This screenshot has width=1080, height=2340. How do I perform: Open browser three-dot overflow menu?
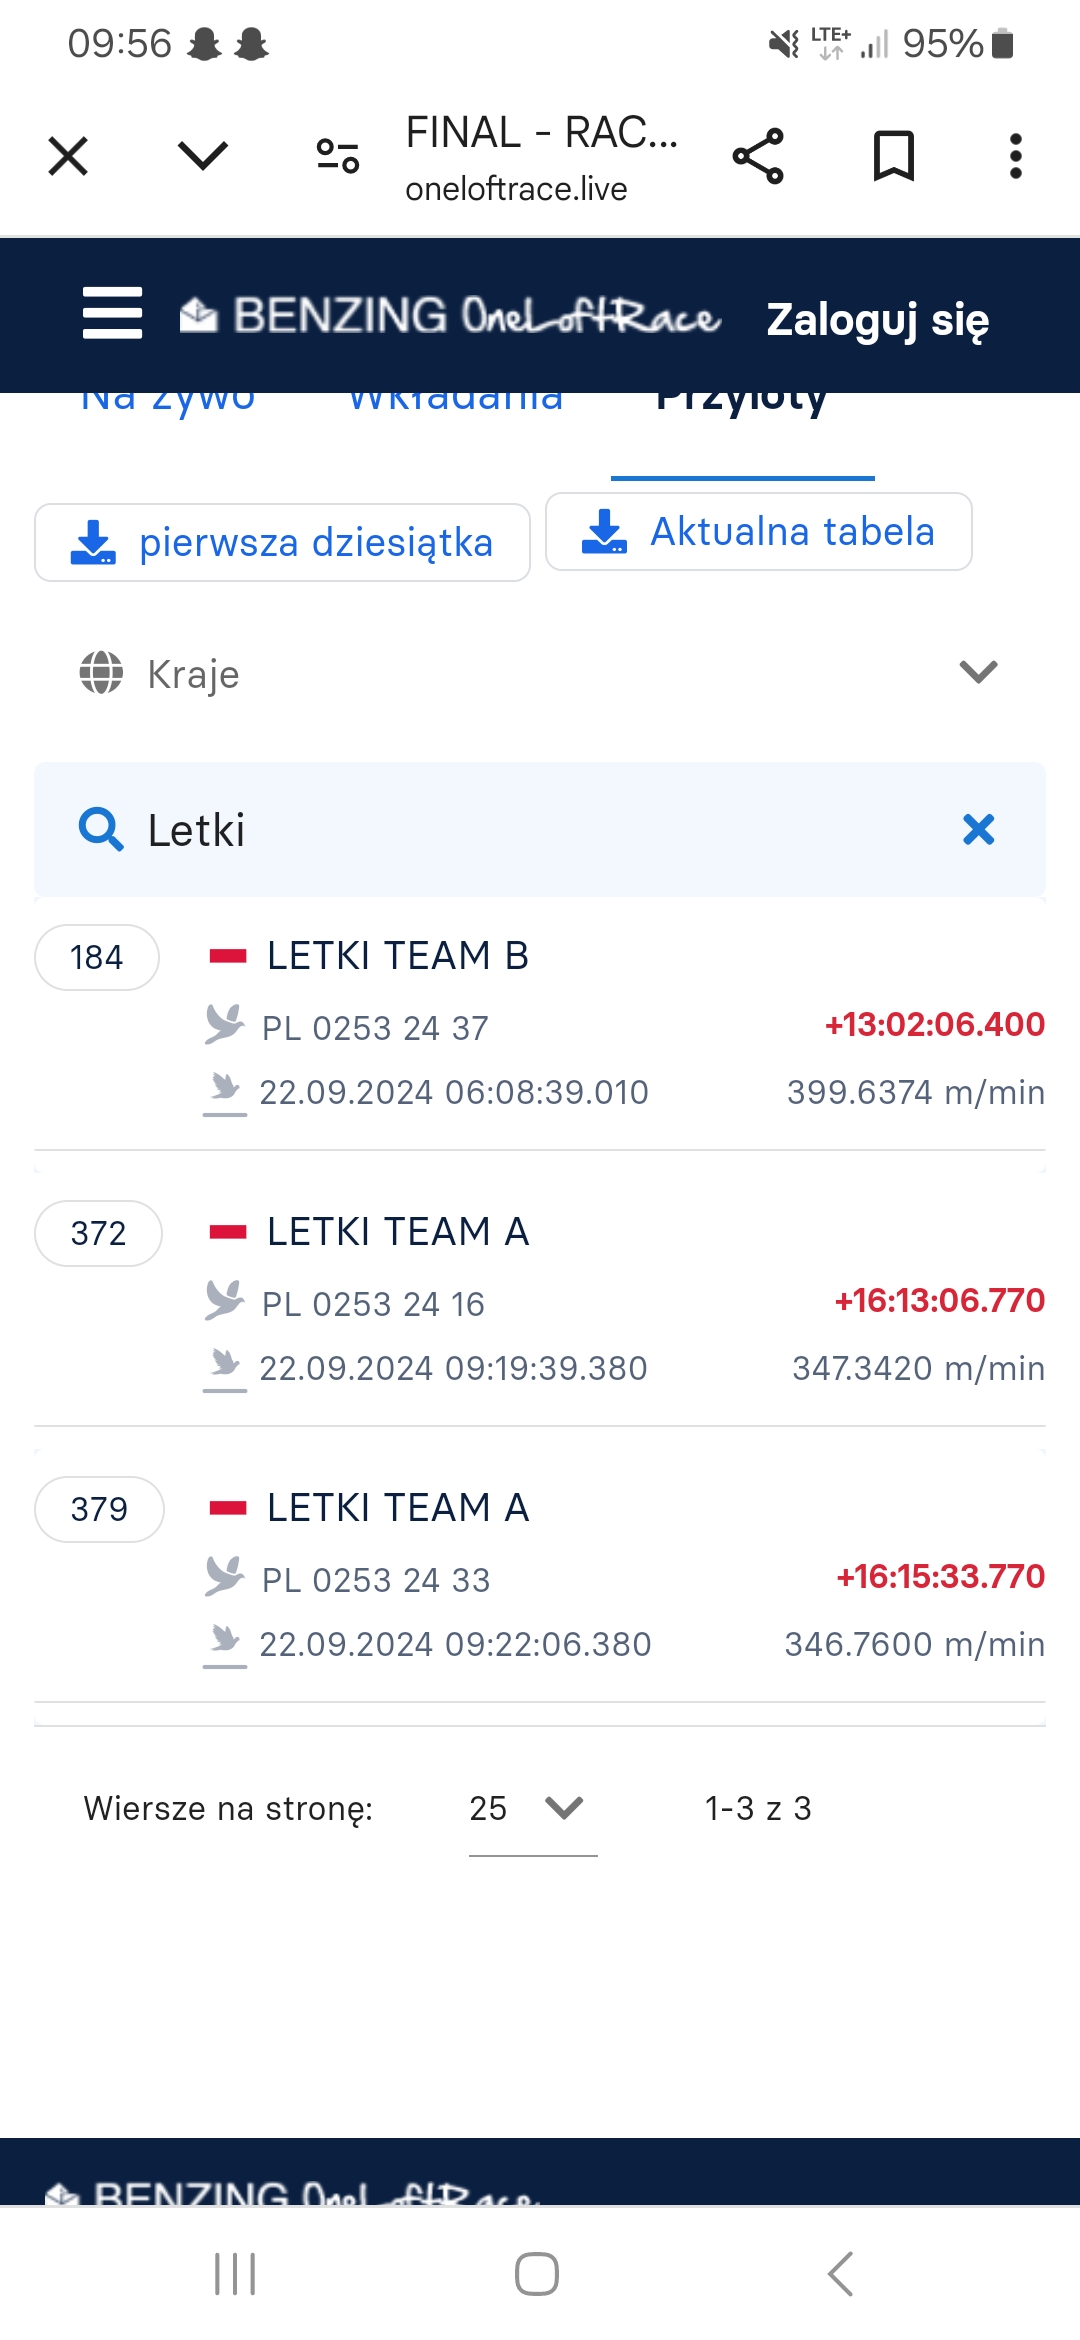coord(1015,156)
